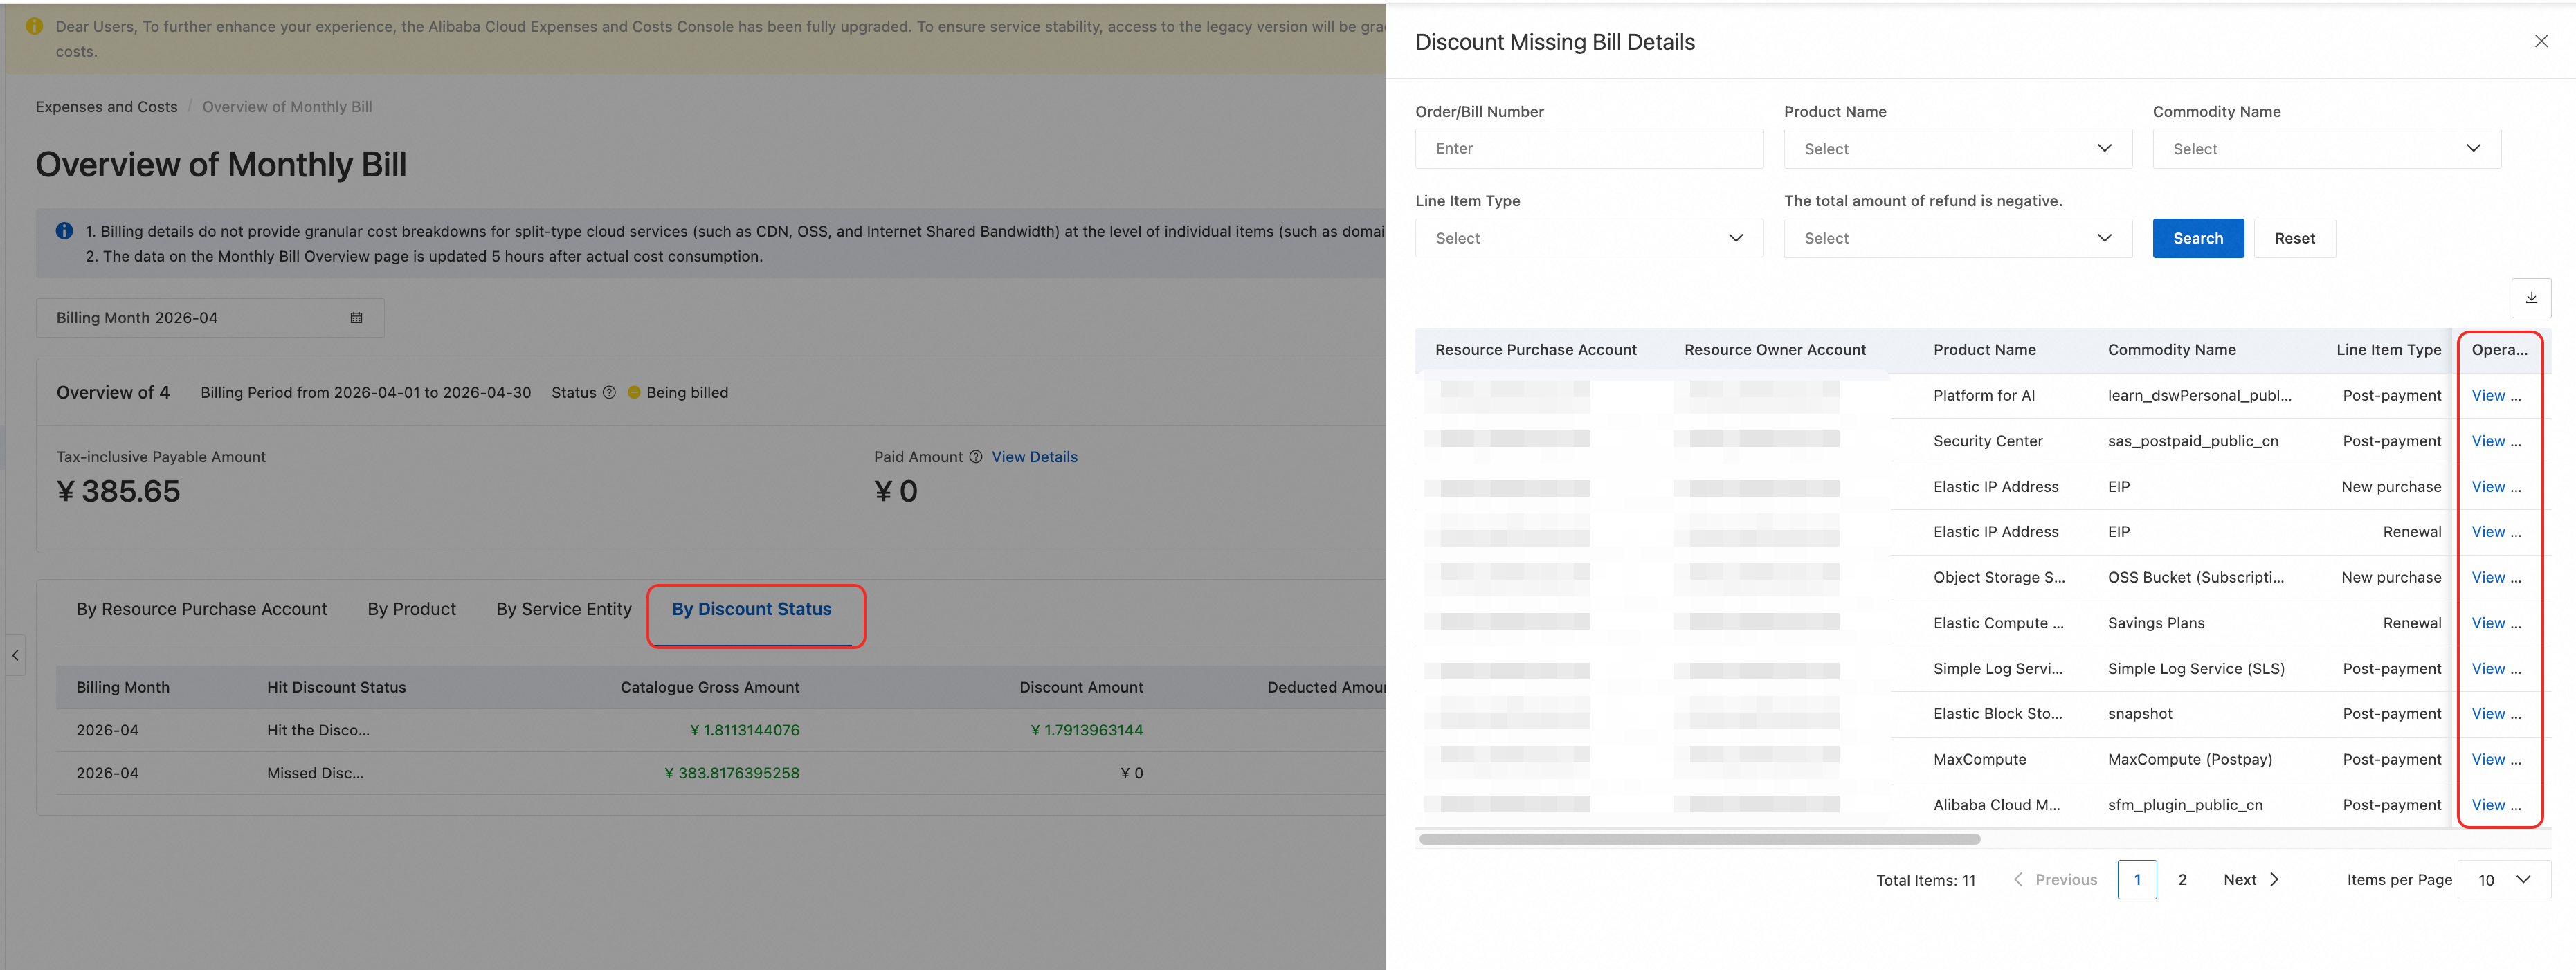Select the By Service Entity tab
Viewport: 2576px width, 970px height.
[564, 609]
